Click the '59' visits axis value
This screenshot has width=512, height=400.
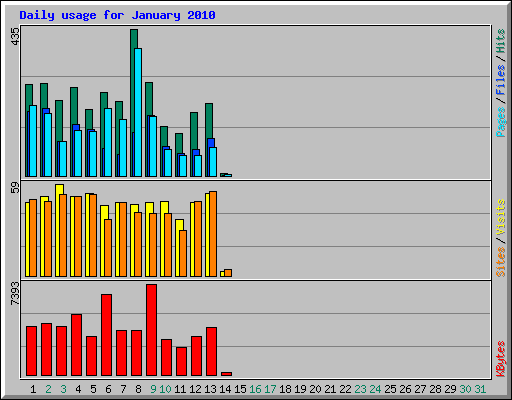coord(15,188)
